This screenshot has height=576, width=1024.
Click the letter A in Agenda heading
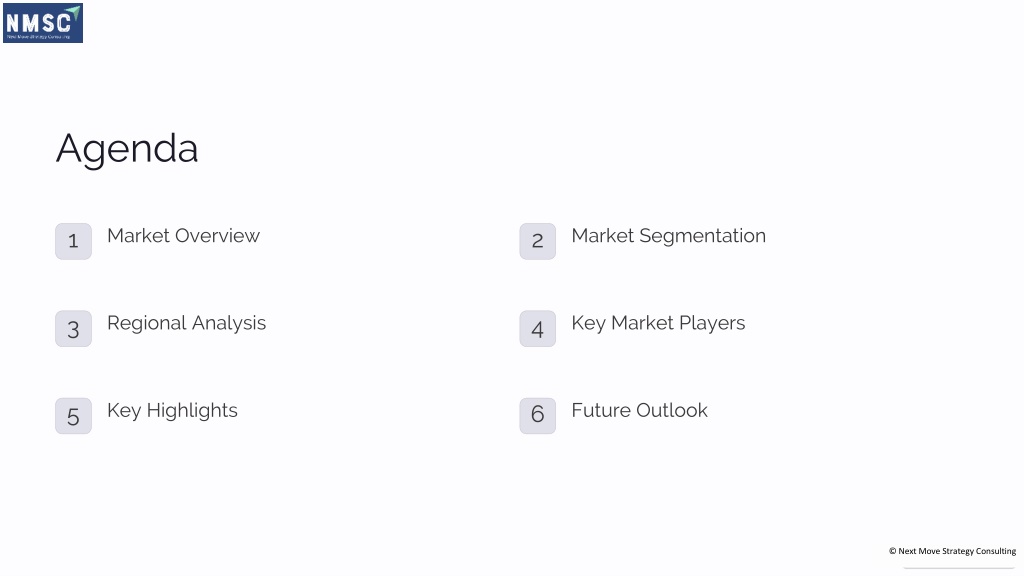click(x=68, y=148)
